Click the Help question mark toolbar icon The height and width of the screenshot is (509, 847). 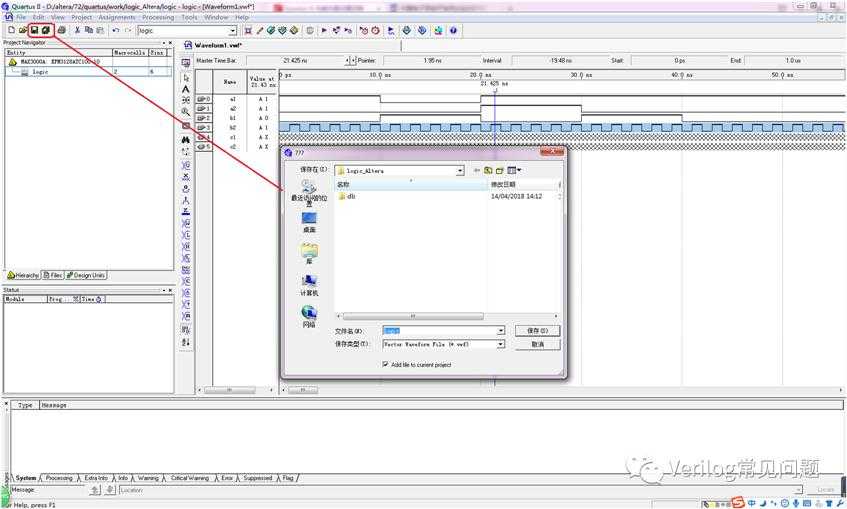tap(453, 31)
